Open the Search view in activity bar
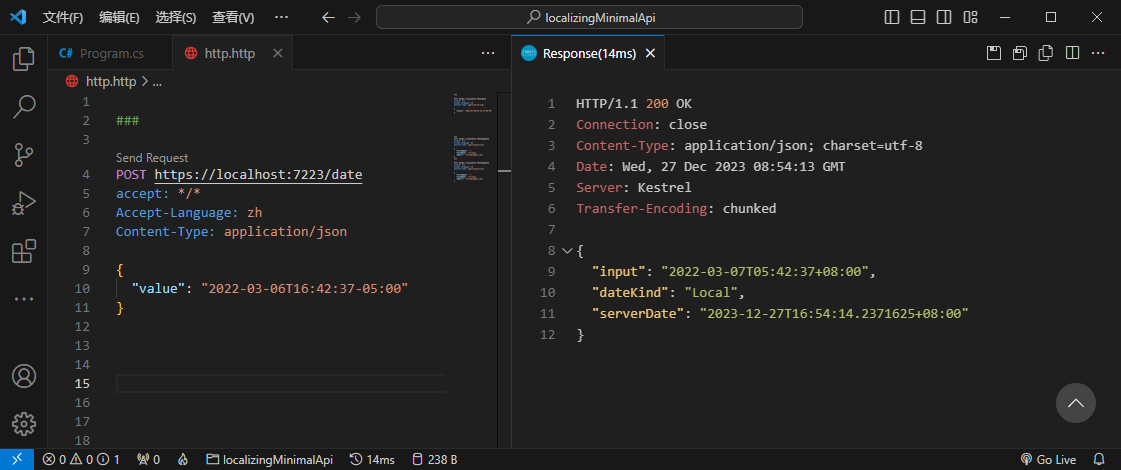This screenshot has height=470, width=1121. pos(23,106)
